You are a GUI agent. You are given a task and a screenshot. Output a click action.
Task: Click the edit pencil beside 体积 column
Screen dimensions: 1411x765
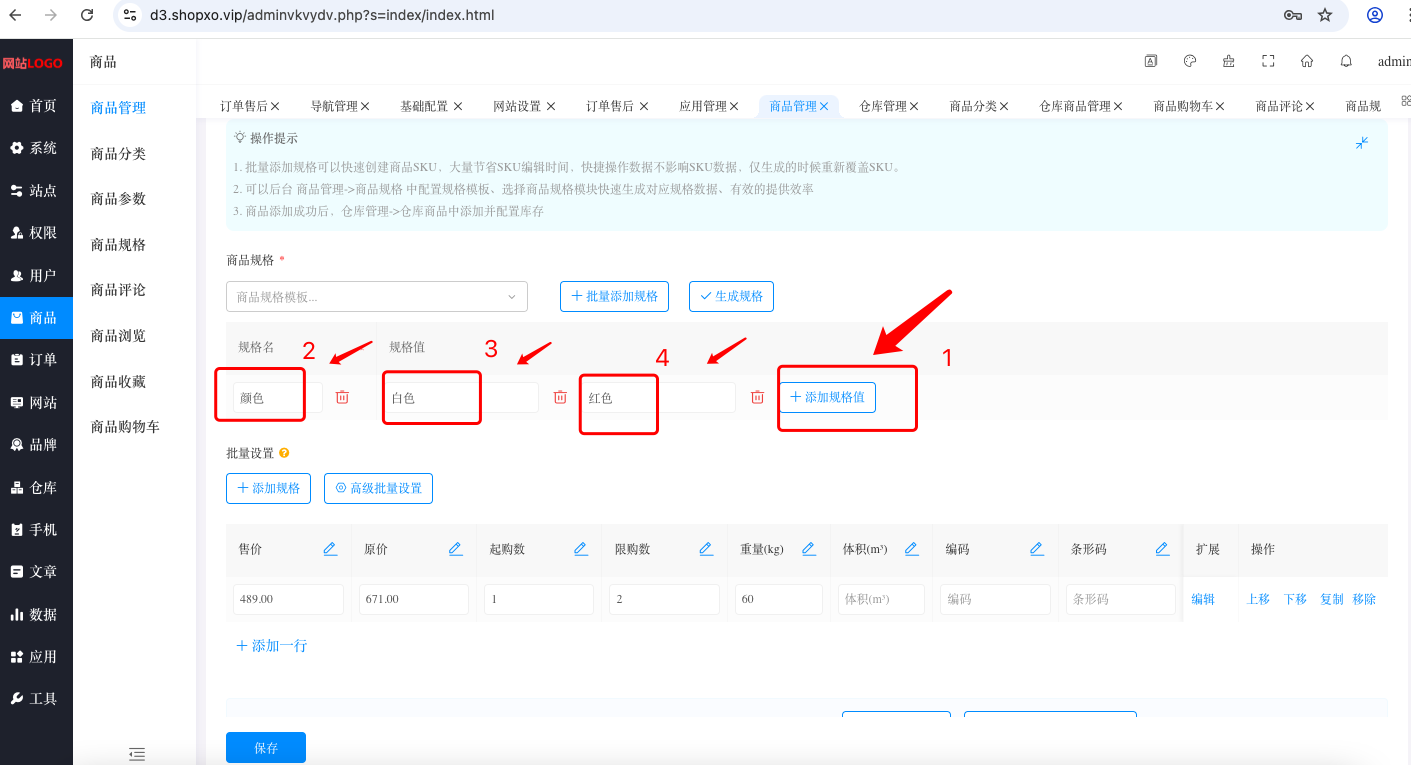pos(911,549)
